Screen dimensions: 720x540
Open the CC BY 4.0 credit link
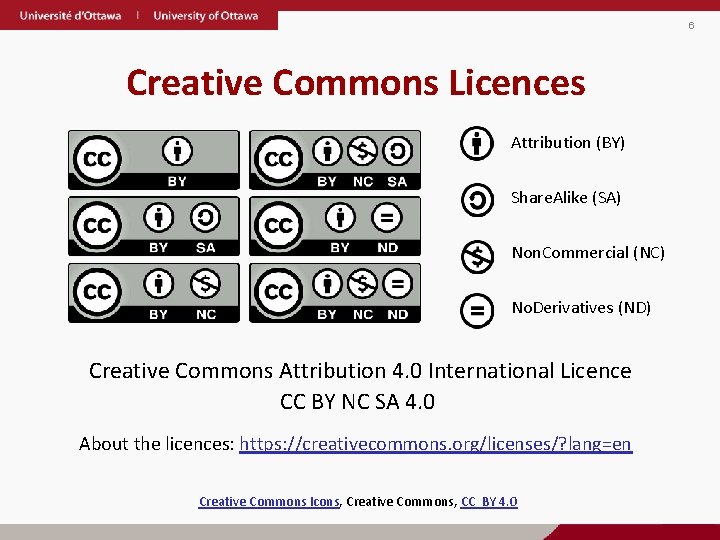click(489, 501)
